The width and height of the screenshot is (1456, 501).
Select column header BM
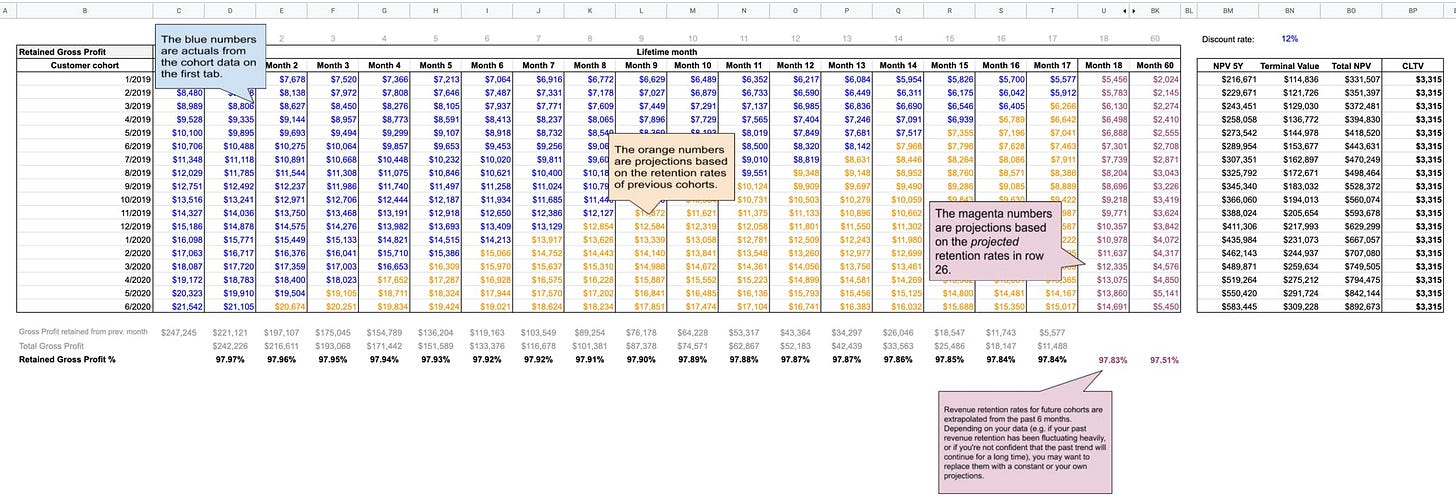tap(1228, 9)
